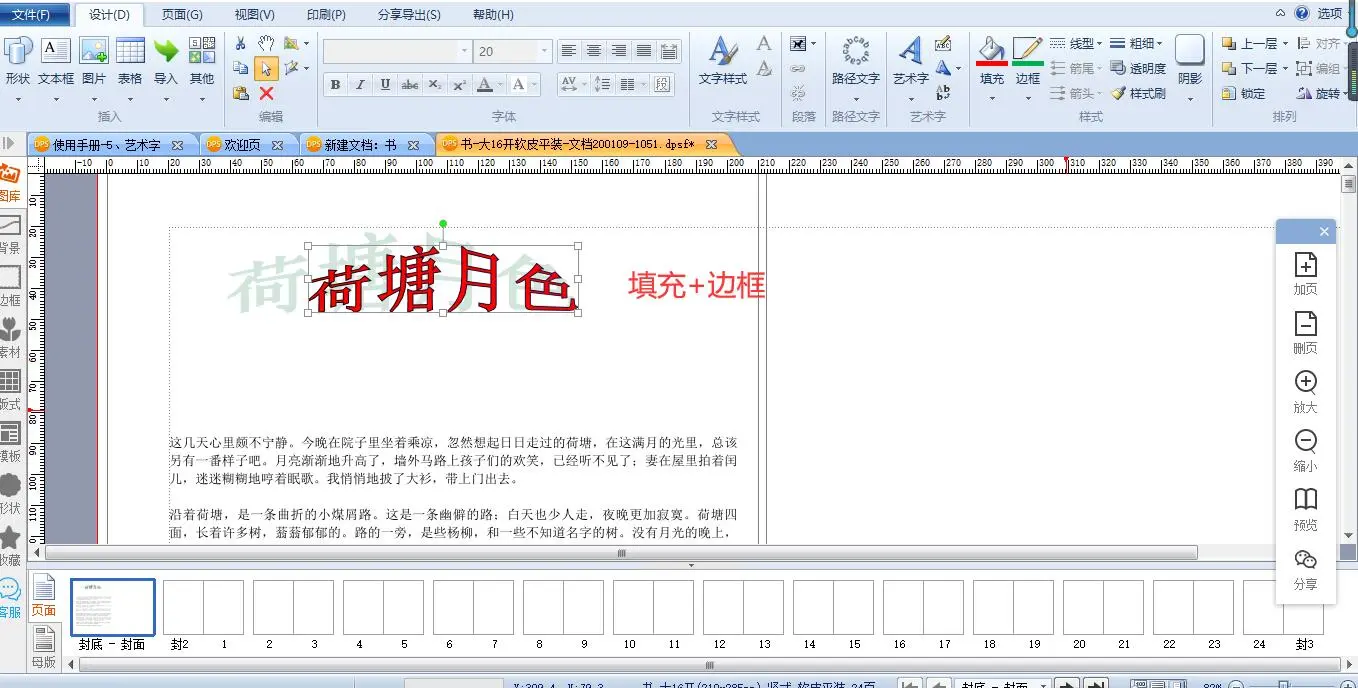This screenshot has width=1358, height=688.
Task: Open the font size dropdown
Action: point(544,51)
